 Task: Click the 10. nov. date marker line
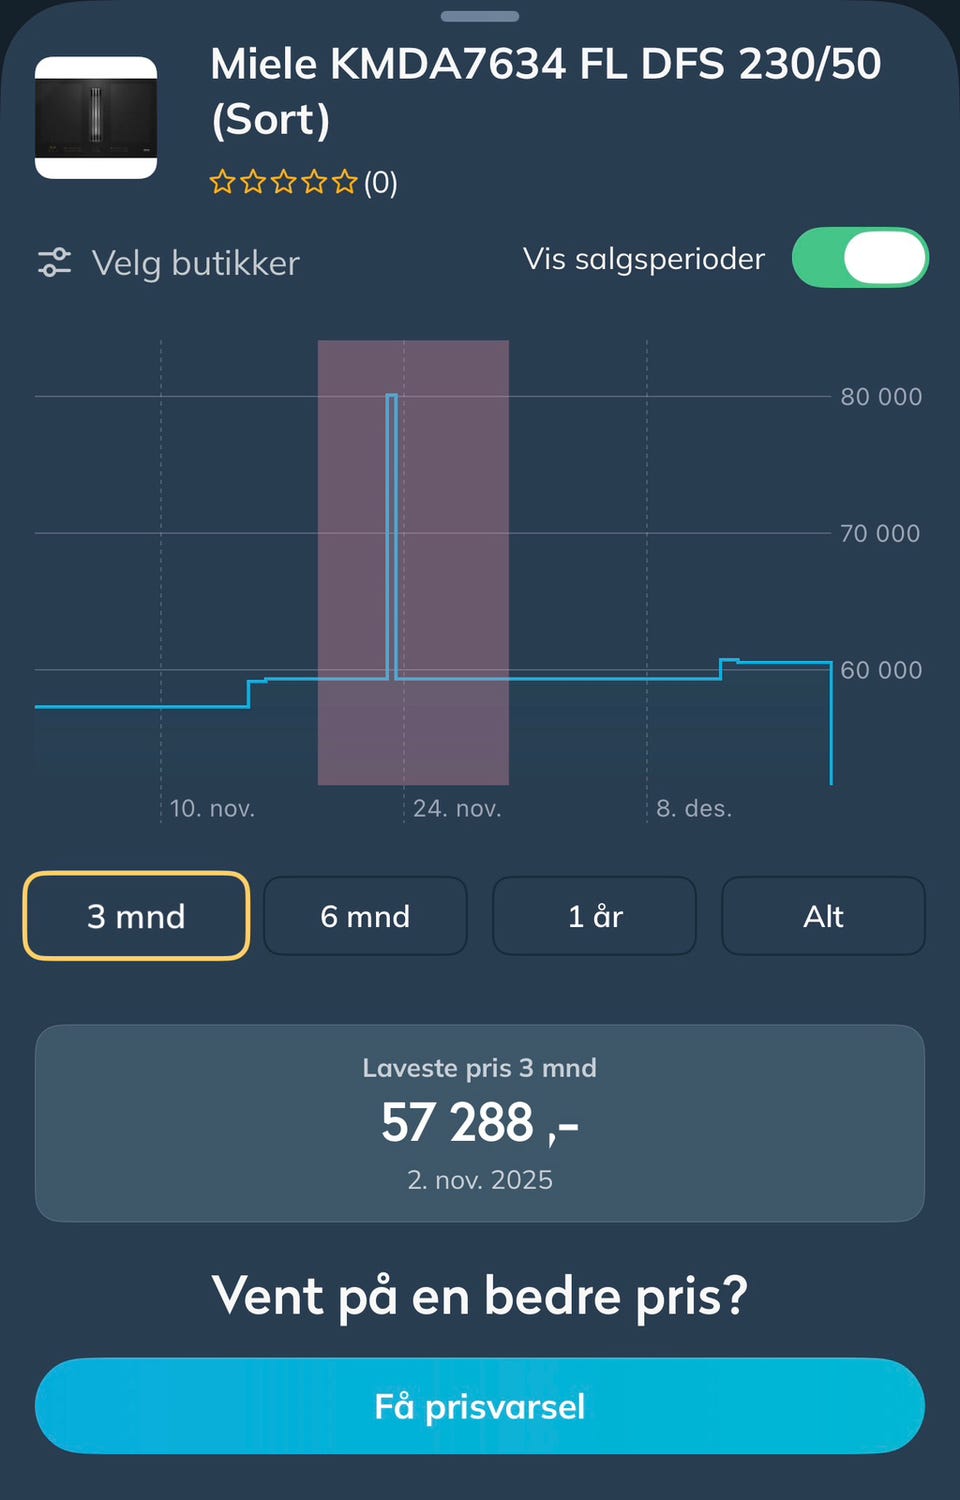tap(161, 580)
